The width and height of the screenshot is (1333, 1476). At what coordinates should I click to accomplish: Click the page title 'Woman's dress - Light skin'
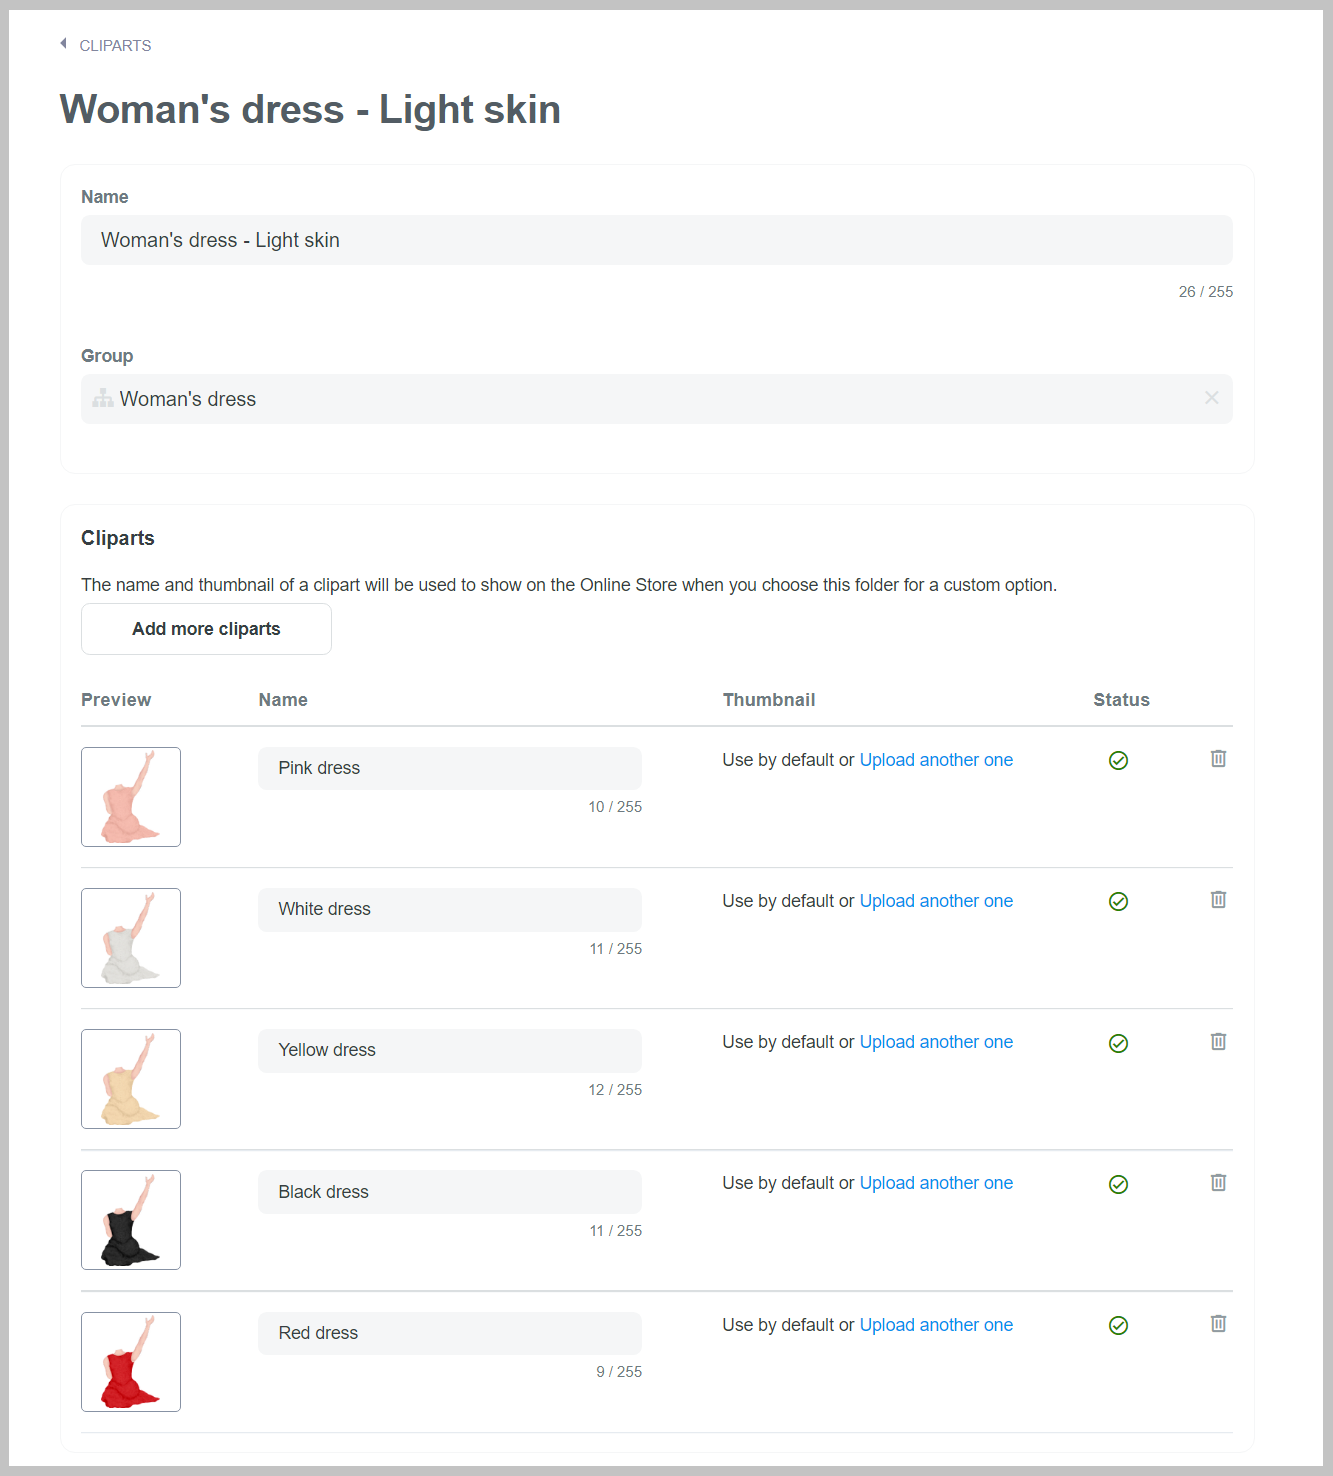coord(310,110)
